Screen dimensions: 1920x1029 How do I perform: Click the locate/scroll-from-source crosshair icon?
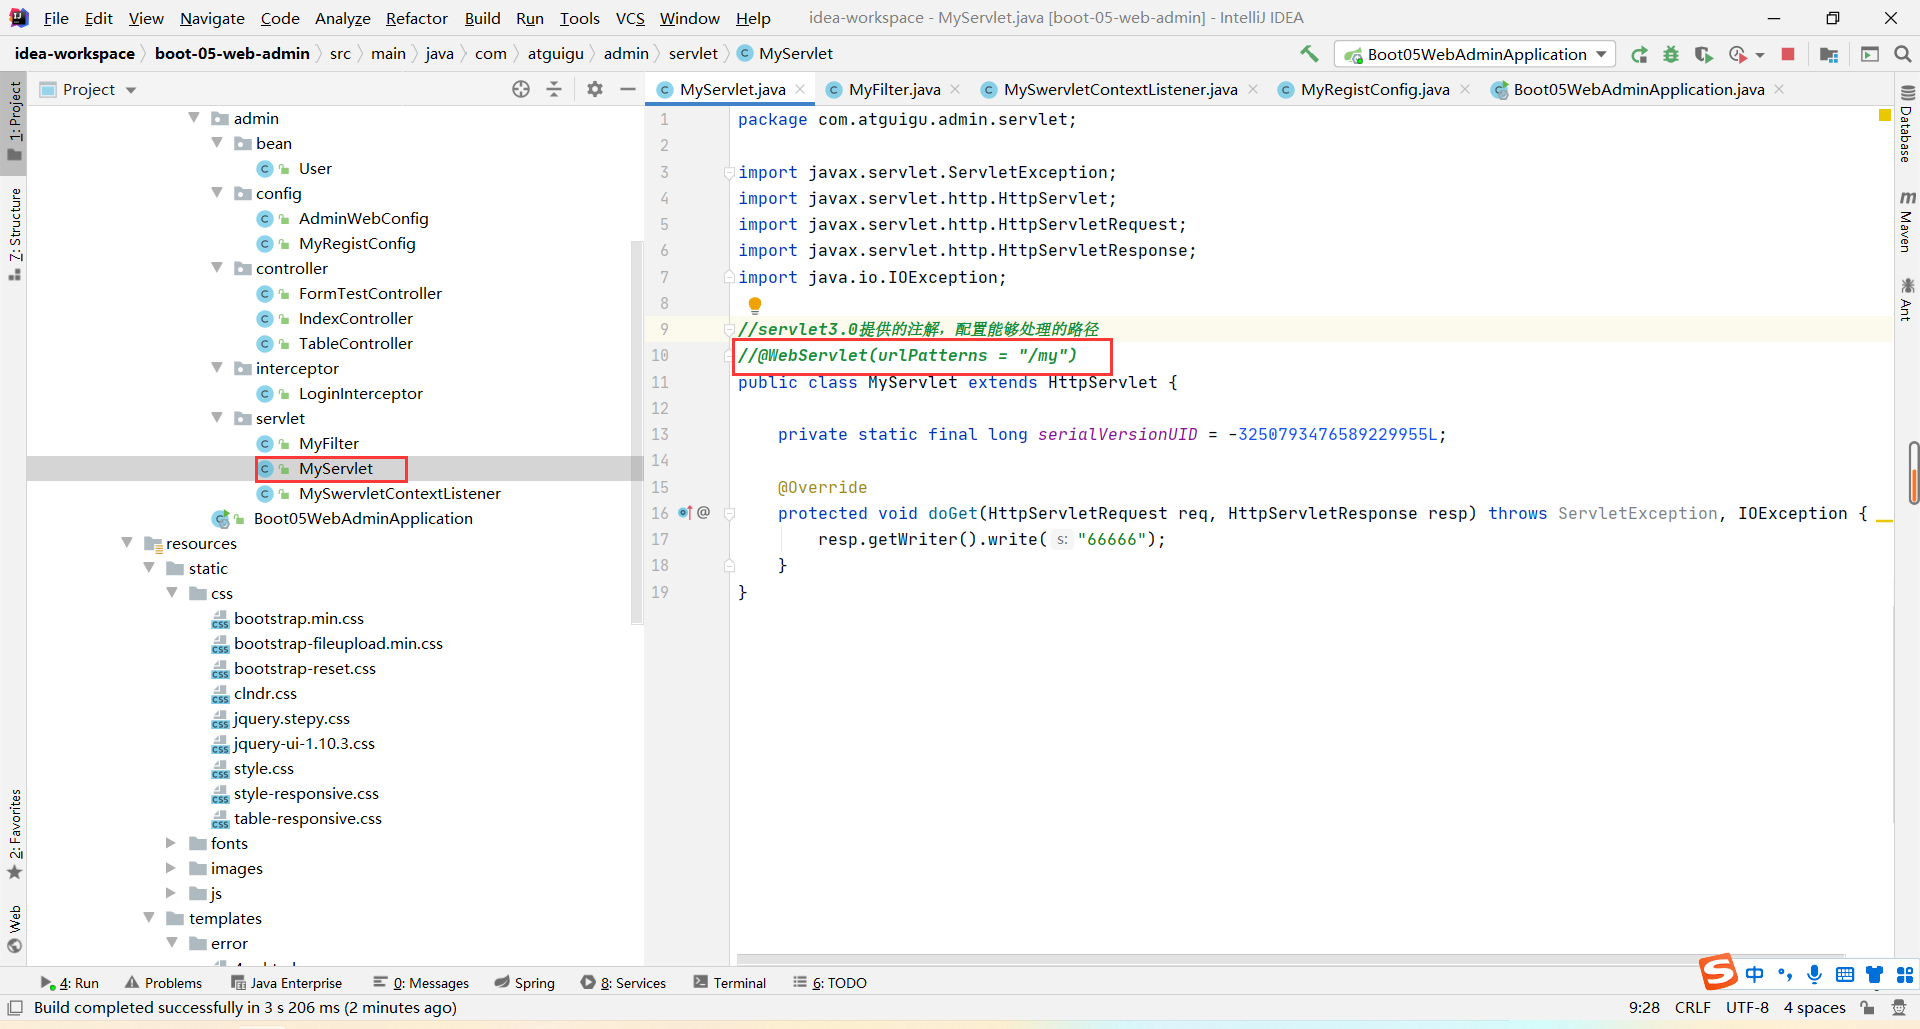[521, 90]
